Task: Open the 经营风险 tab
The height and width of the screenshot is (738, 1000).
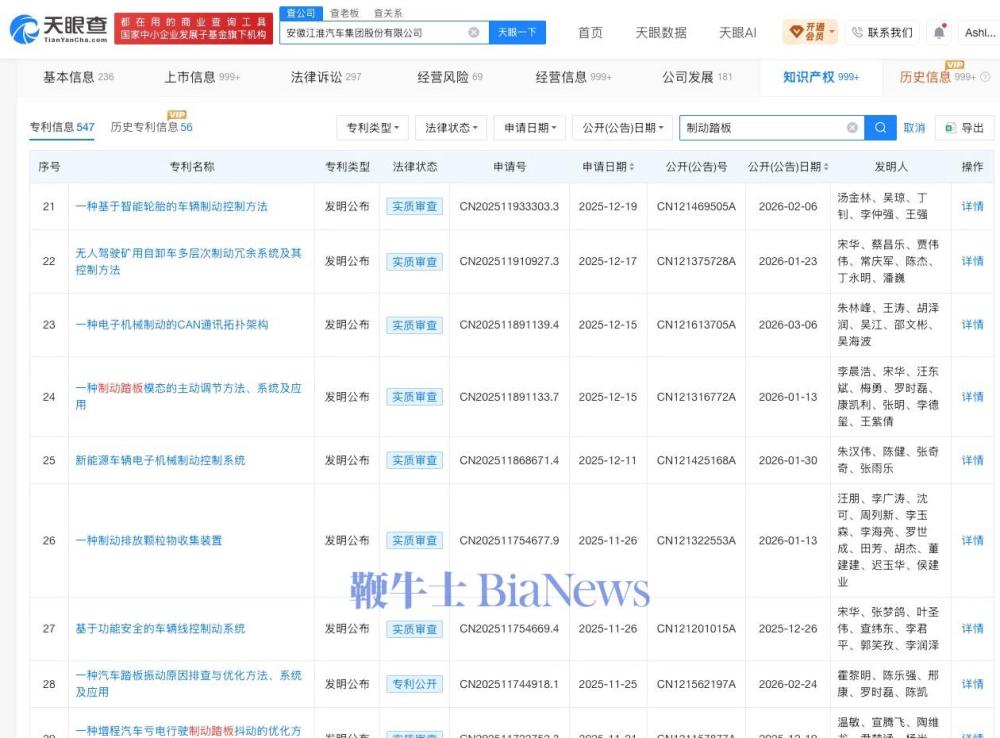Action: pos(450,77)
